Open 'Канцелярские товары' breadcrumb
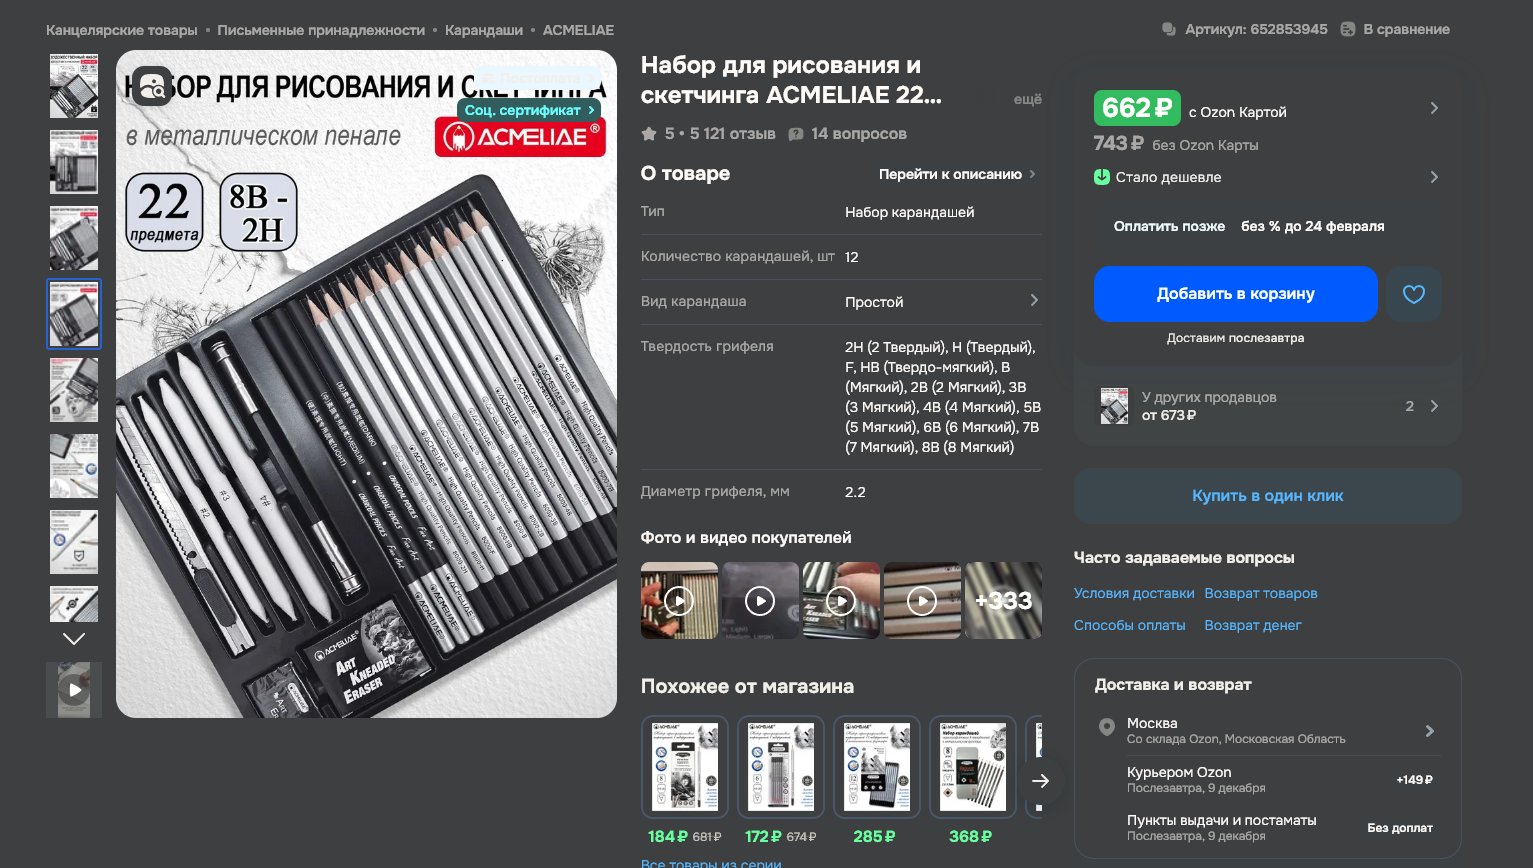 pos(122,30)
